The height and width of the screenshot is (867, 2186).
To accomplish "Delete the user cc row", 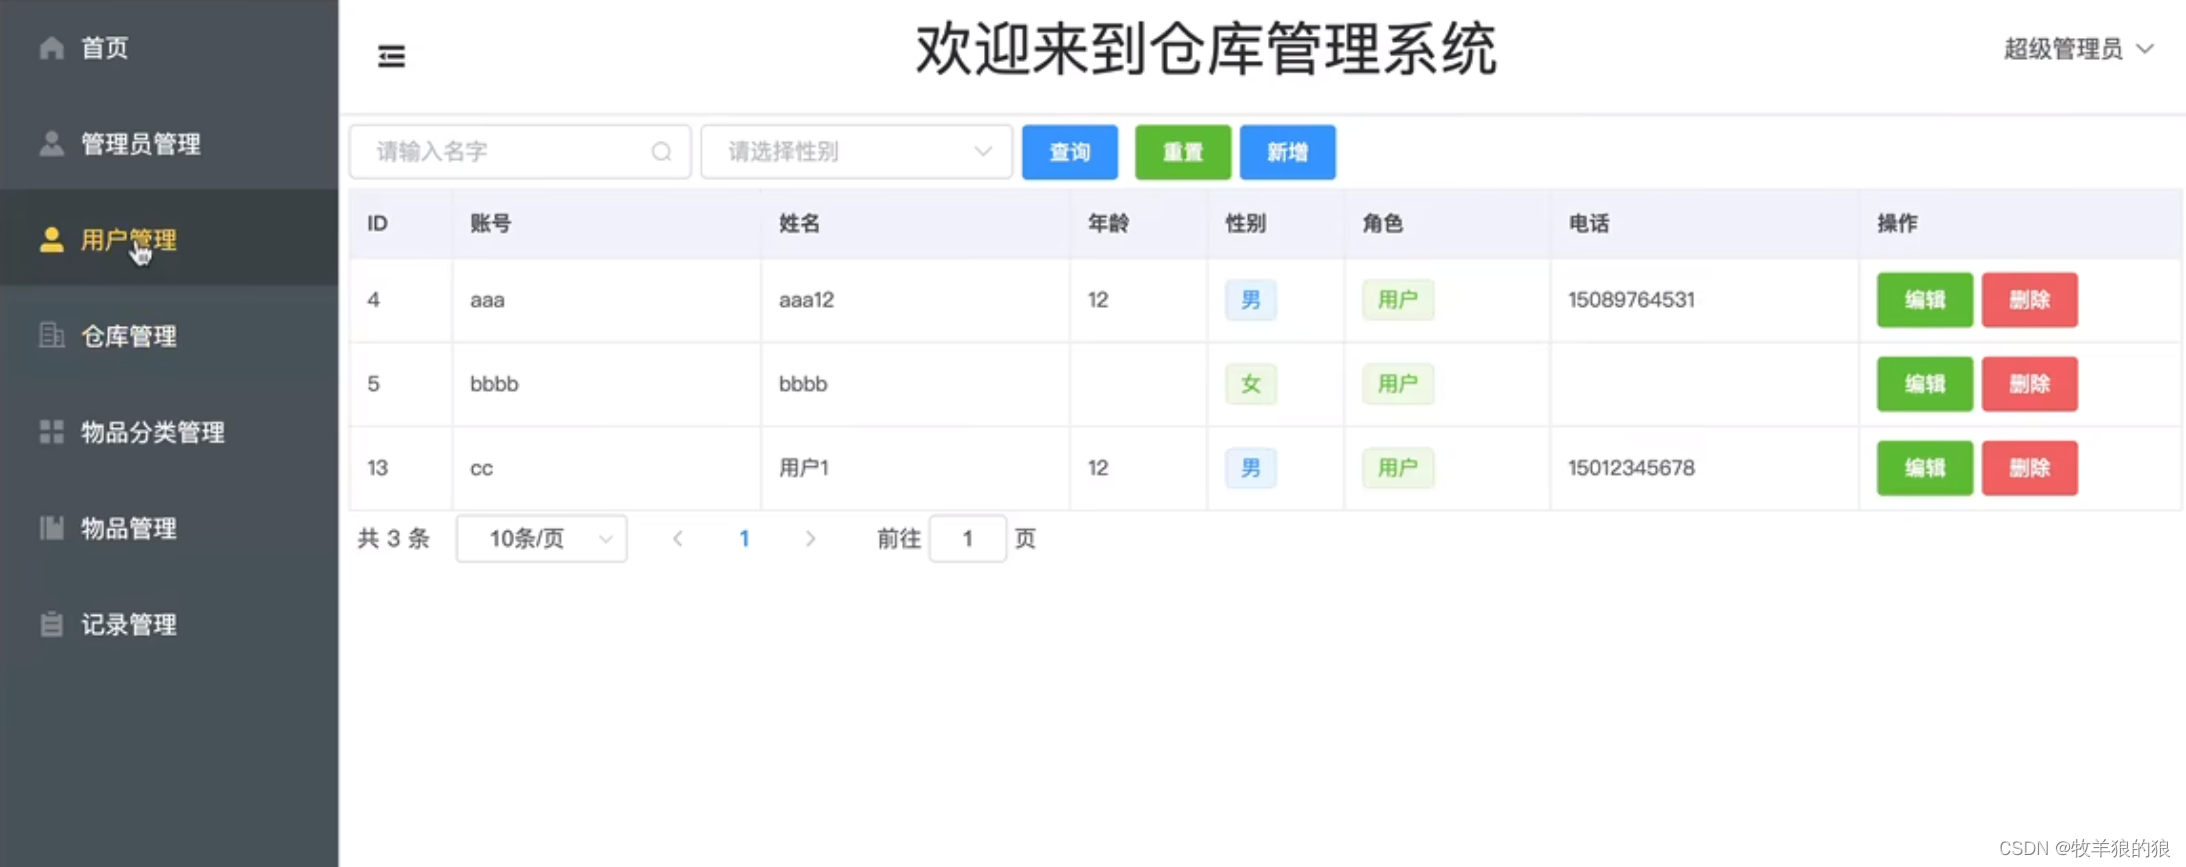I will (x=2029, y=468).
